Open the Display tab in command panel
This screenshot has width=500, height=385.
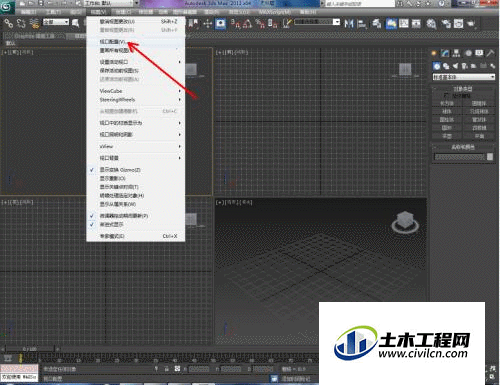click(479, 53)
